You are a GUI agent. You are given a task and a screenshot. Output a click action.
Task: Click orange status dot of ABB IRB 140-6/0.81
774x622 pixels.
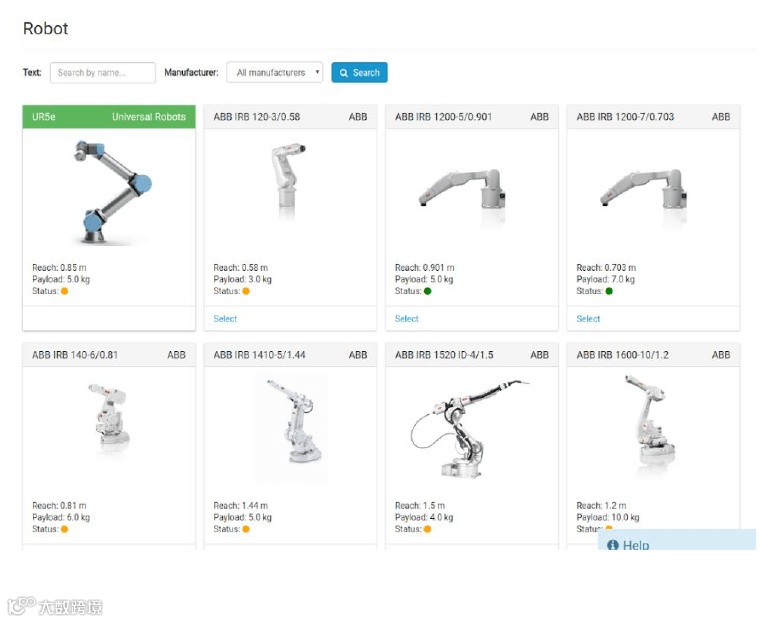pyautogui.click(x=64, y=529)
